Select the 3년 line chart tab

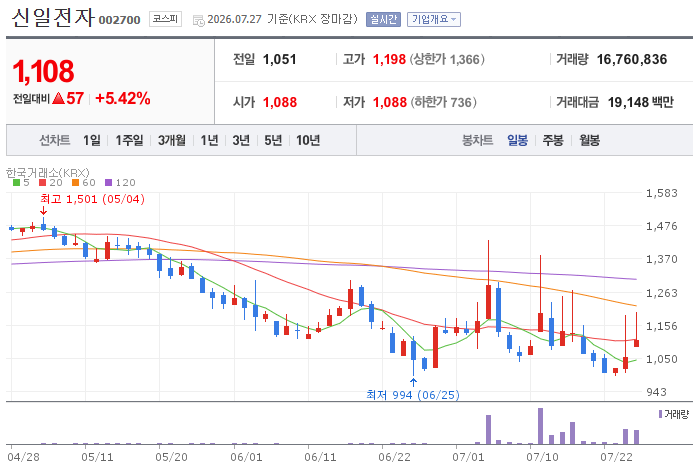tap(241, 141)
